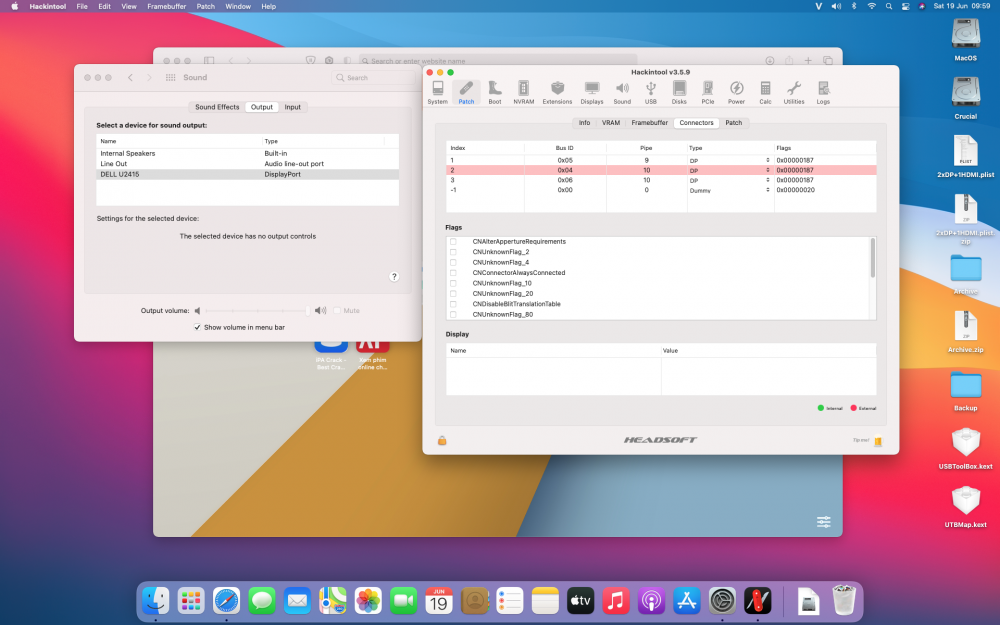Open Safari settings sliders icon on start page
Screen dimensions: 1000x625
[824, 522]
